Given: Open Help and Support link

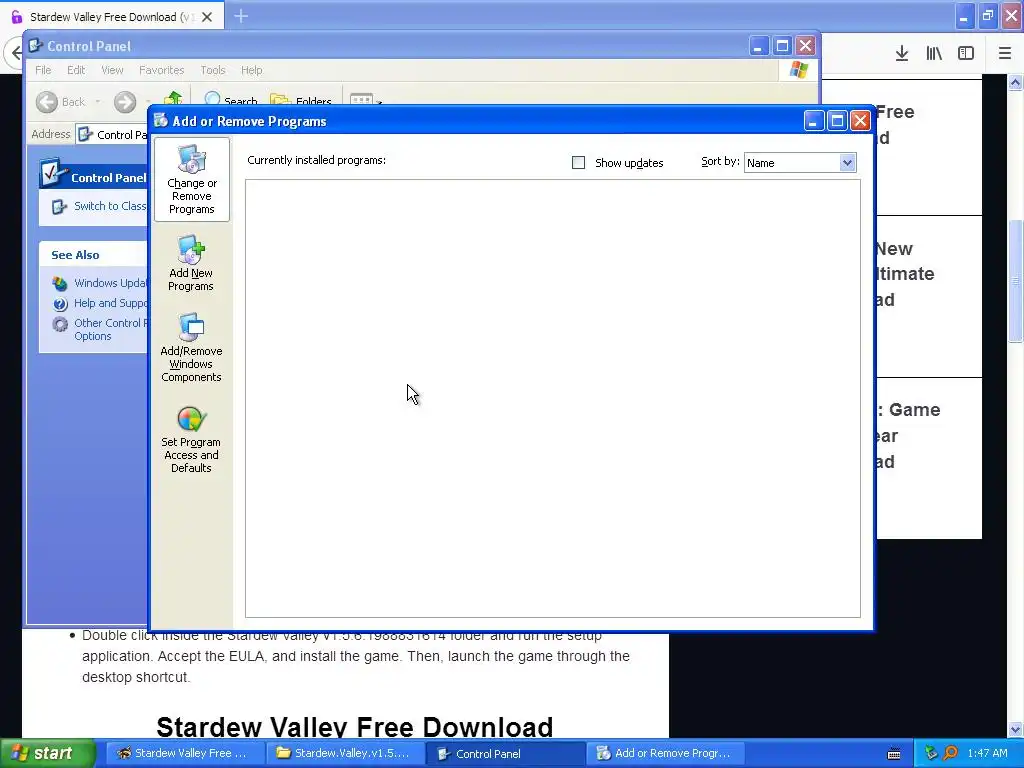Looking at the screenshot, I should 110,303.
